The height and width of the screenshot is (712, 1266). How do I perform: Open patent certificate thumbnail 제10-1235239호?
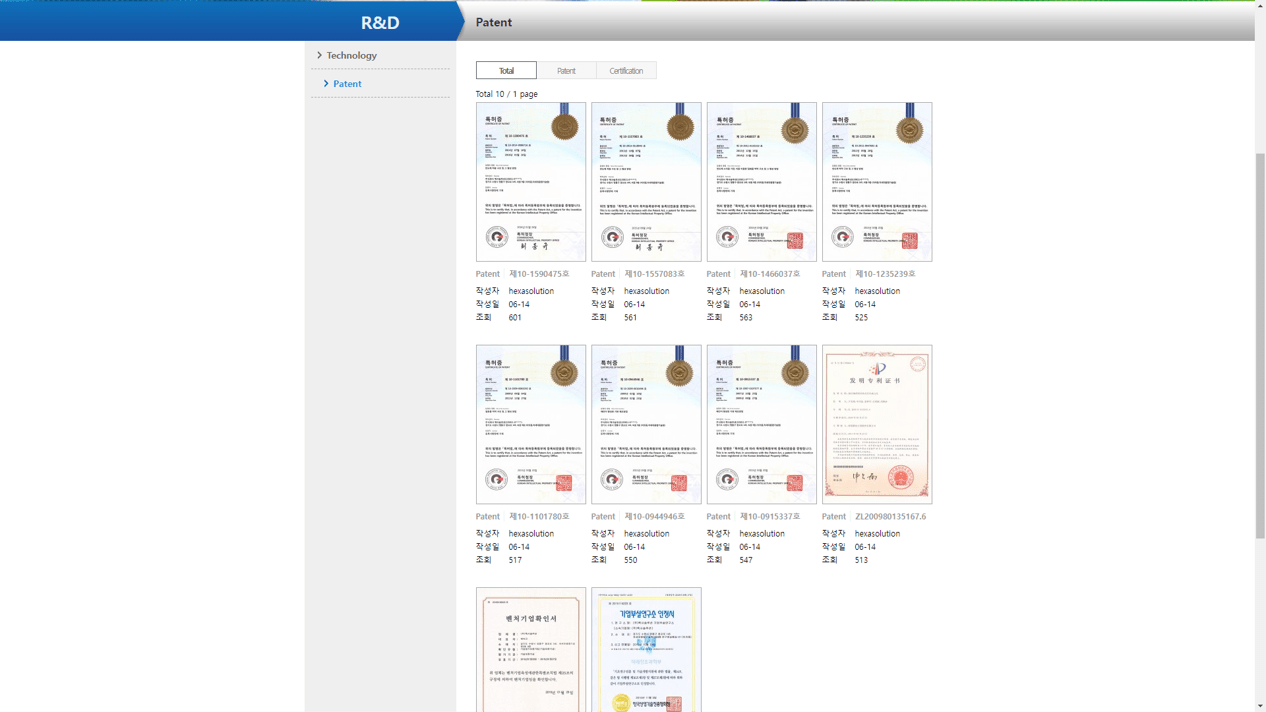[x=877, y=182]
